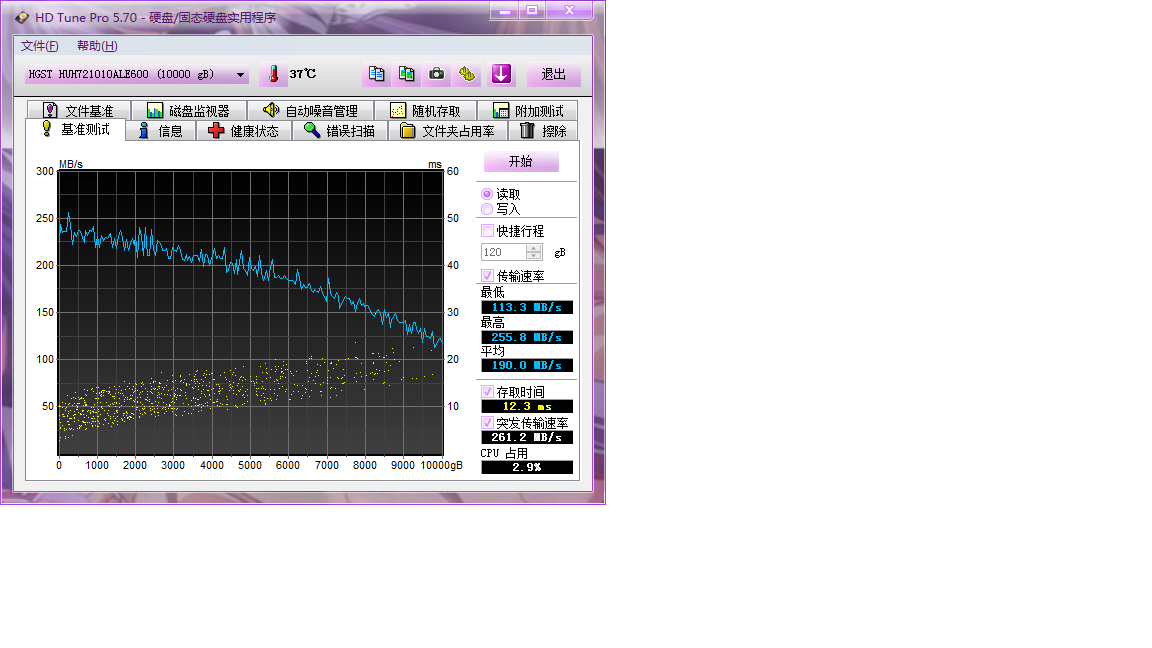Screen dimensions: 1152x648
Task: Select the 写入 write radio button
Action: pos(487,209)
